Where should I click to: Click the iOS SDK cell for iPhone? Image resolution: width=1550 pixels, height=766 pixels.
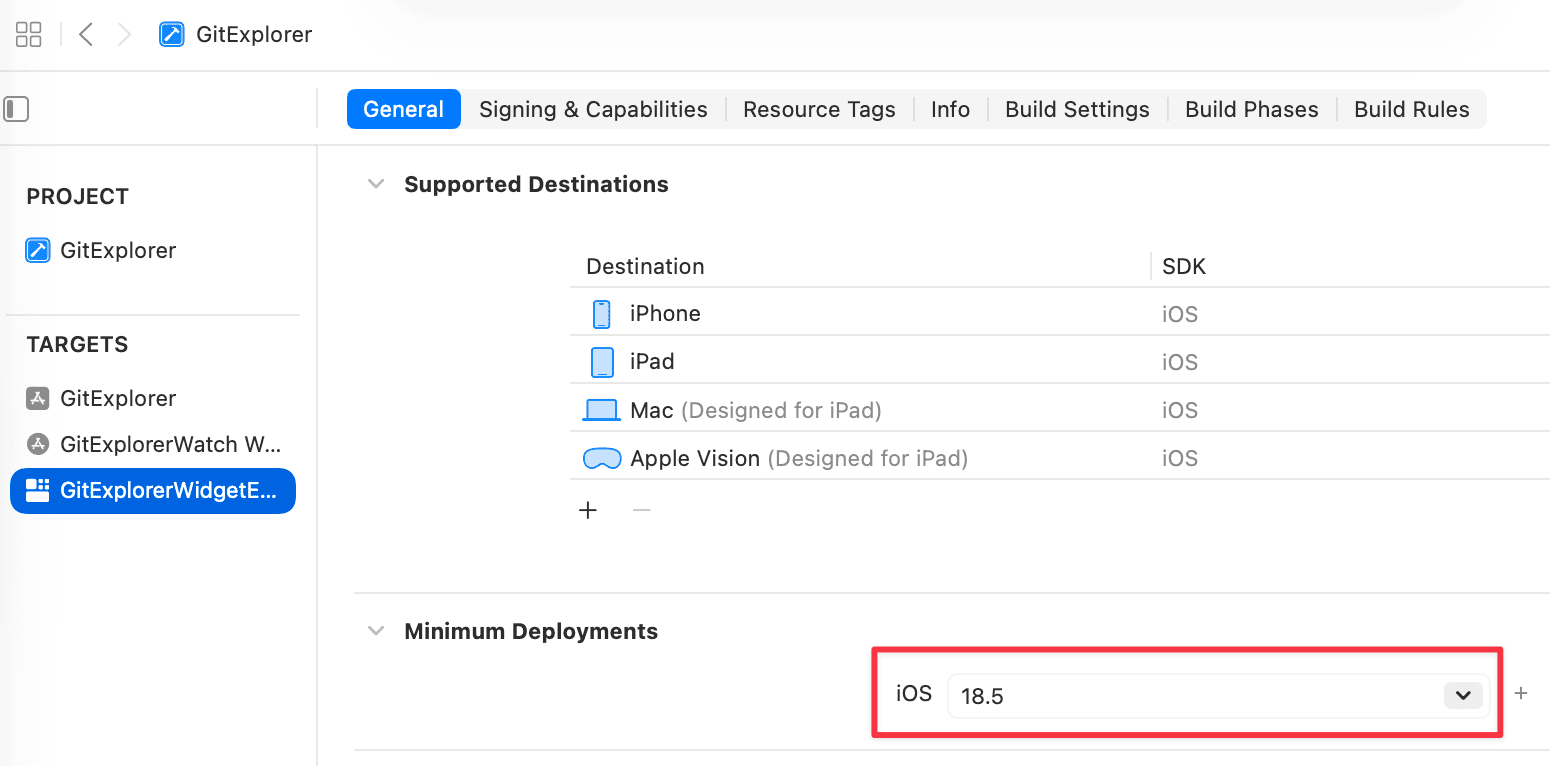pyautogui.click(x=1180, y=314)
